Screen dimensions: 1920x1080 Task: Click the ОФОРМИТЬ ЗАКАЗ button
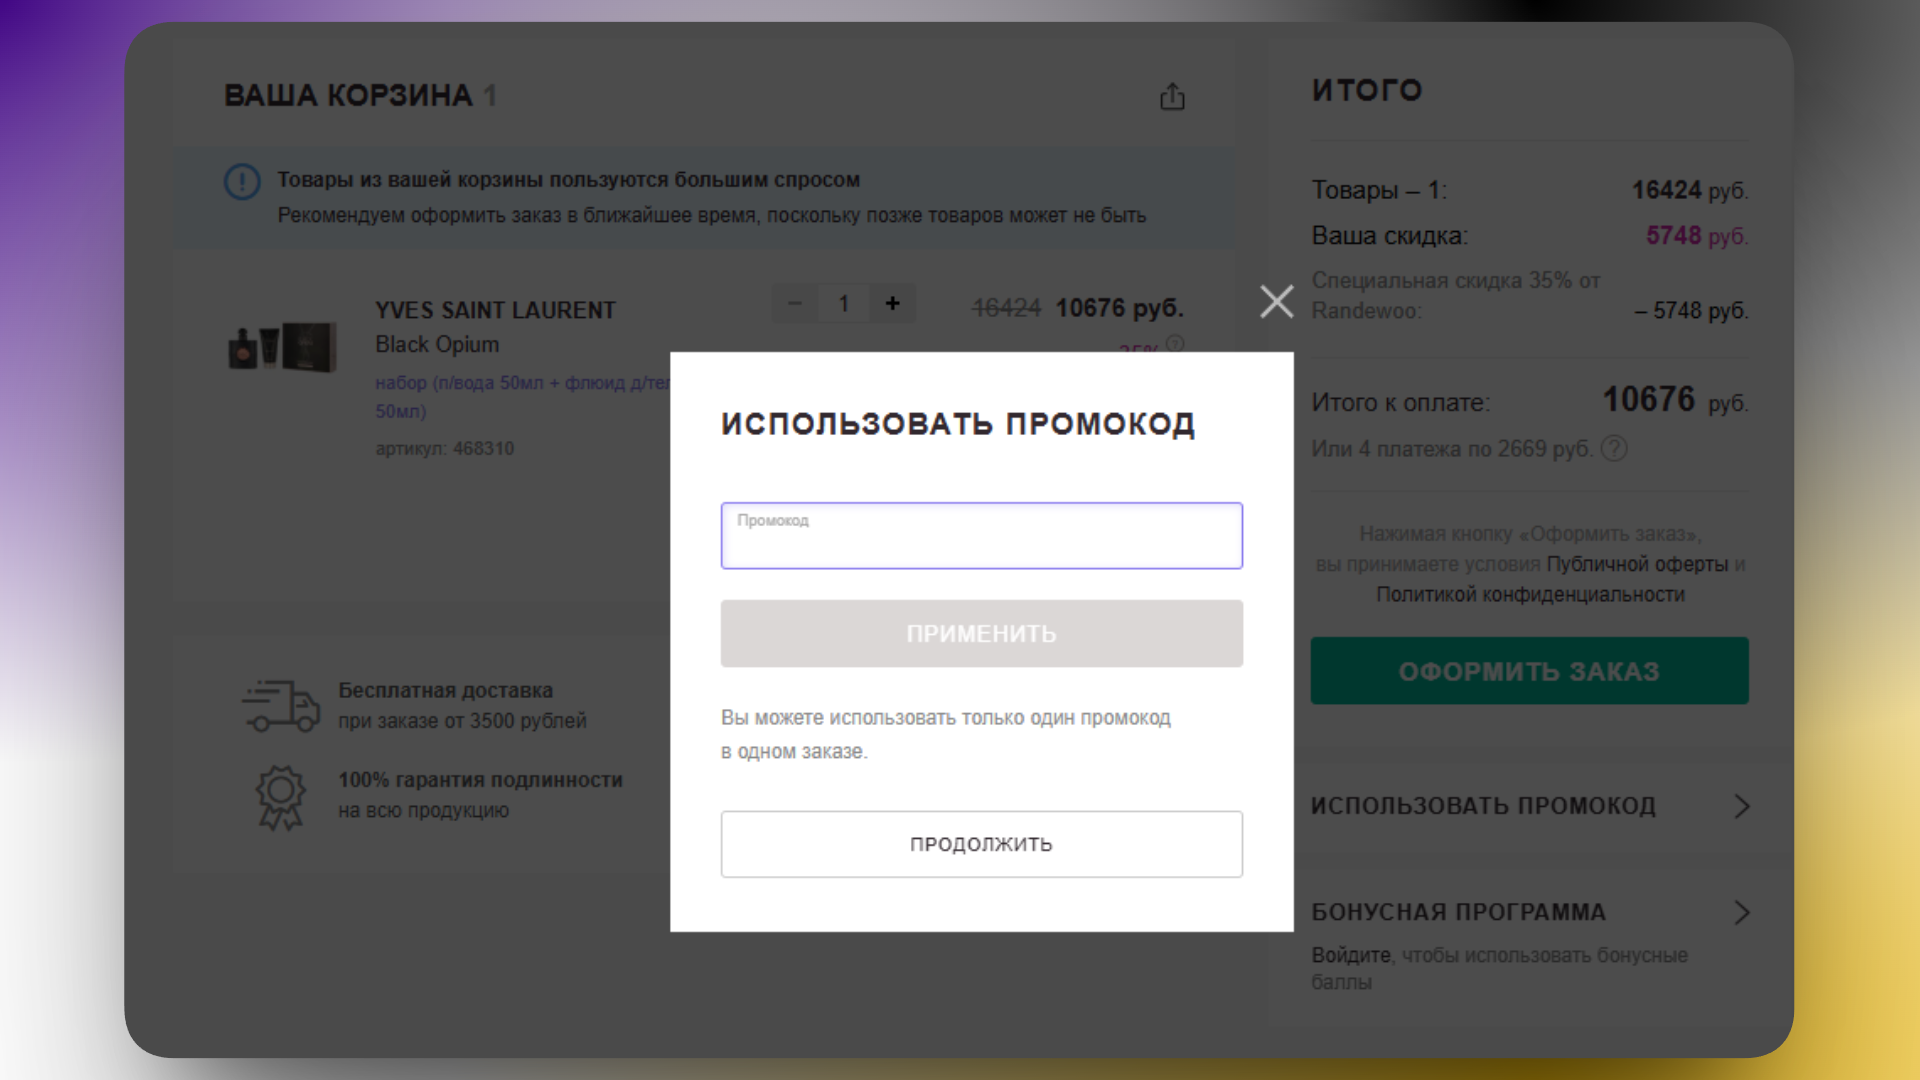(1529, 671)
